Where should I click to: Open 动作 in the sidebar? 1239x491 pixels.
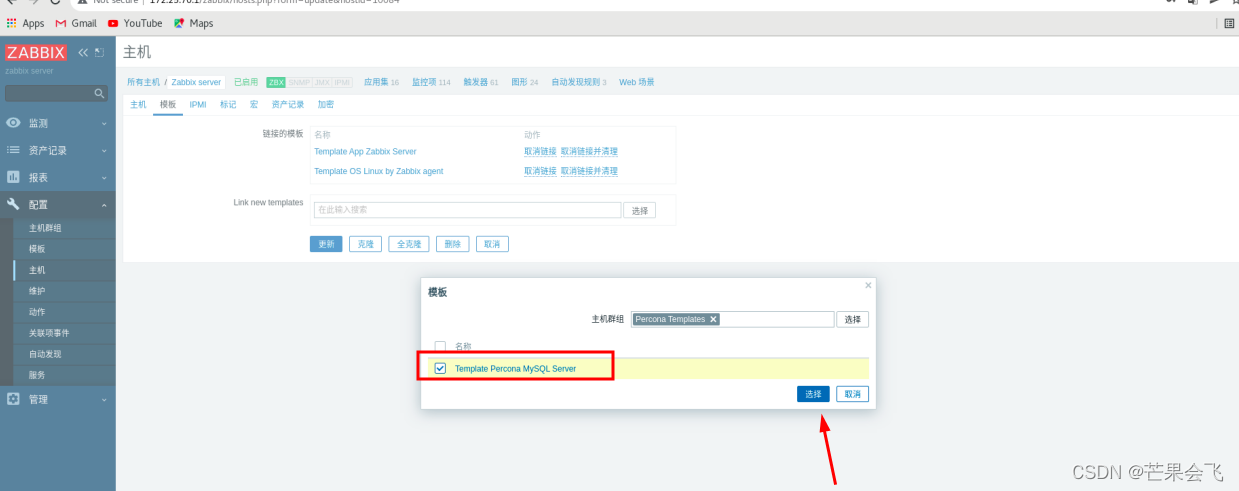pyautogui.click(x=37, y=312)
